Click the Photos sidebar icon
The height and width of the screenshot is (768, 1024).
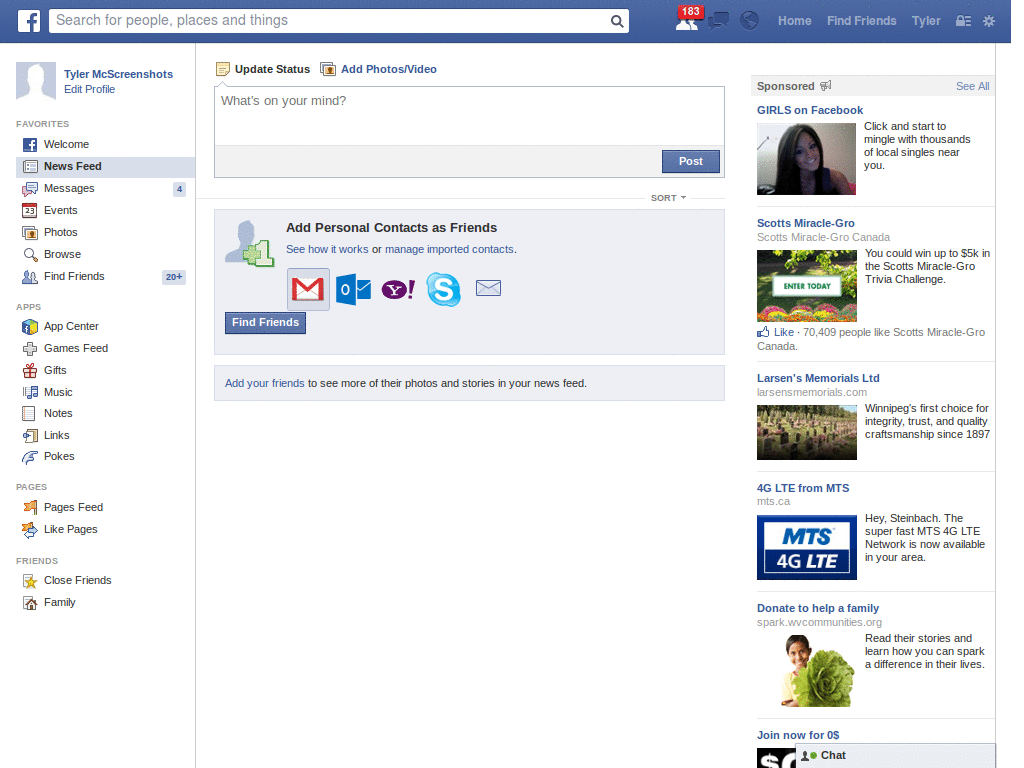point(30,232)
